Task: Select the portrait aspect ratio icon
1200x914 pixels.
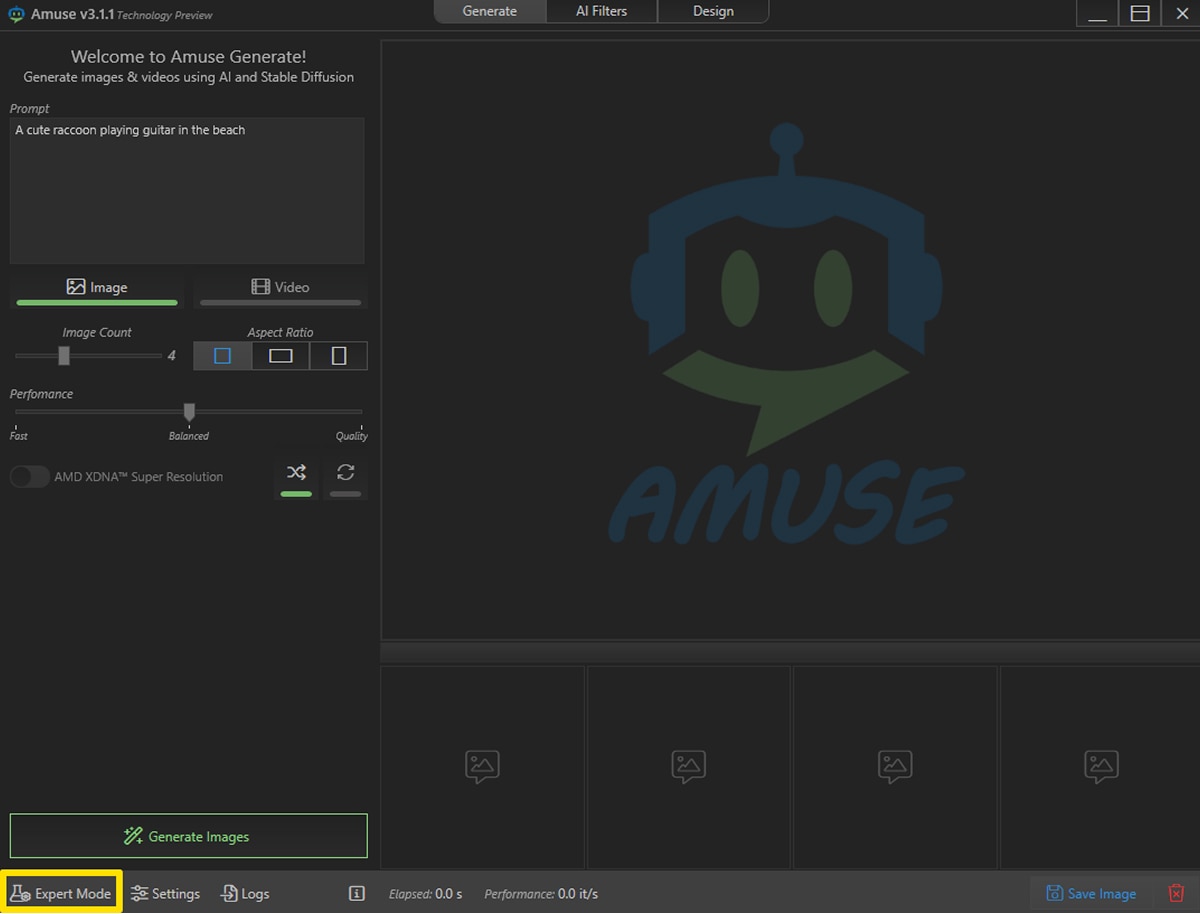Action: tap(339, 356)
